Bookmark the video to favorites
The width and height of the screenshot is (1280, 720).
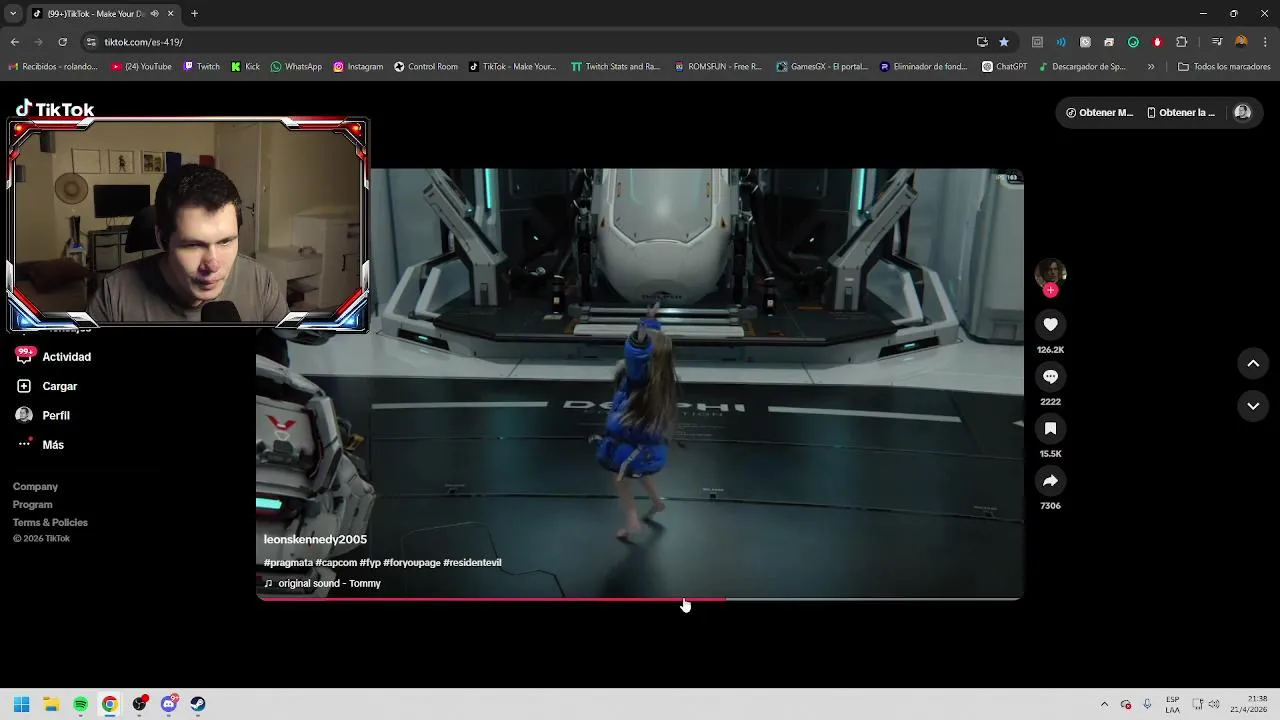pos(1050,428)
